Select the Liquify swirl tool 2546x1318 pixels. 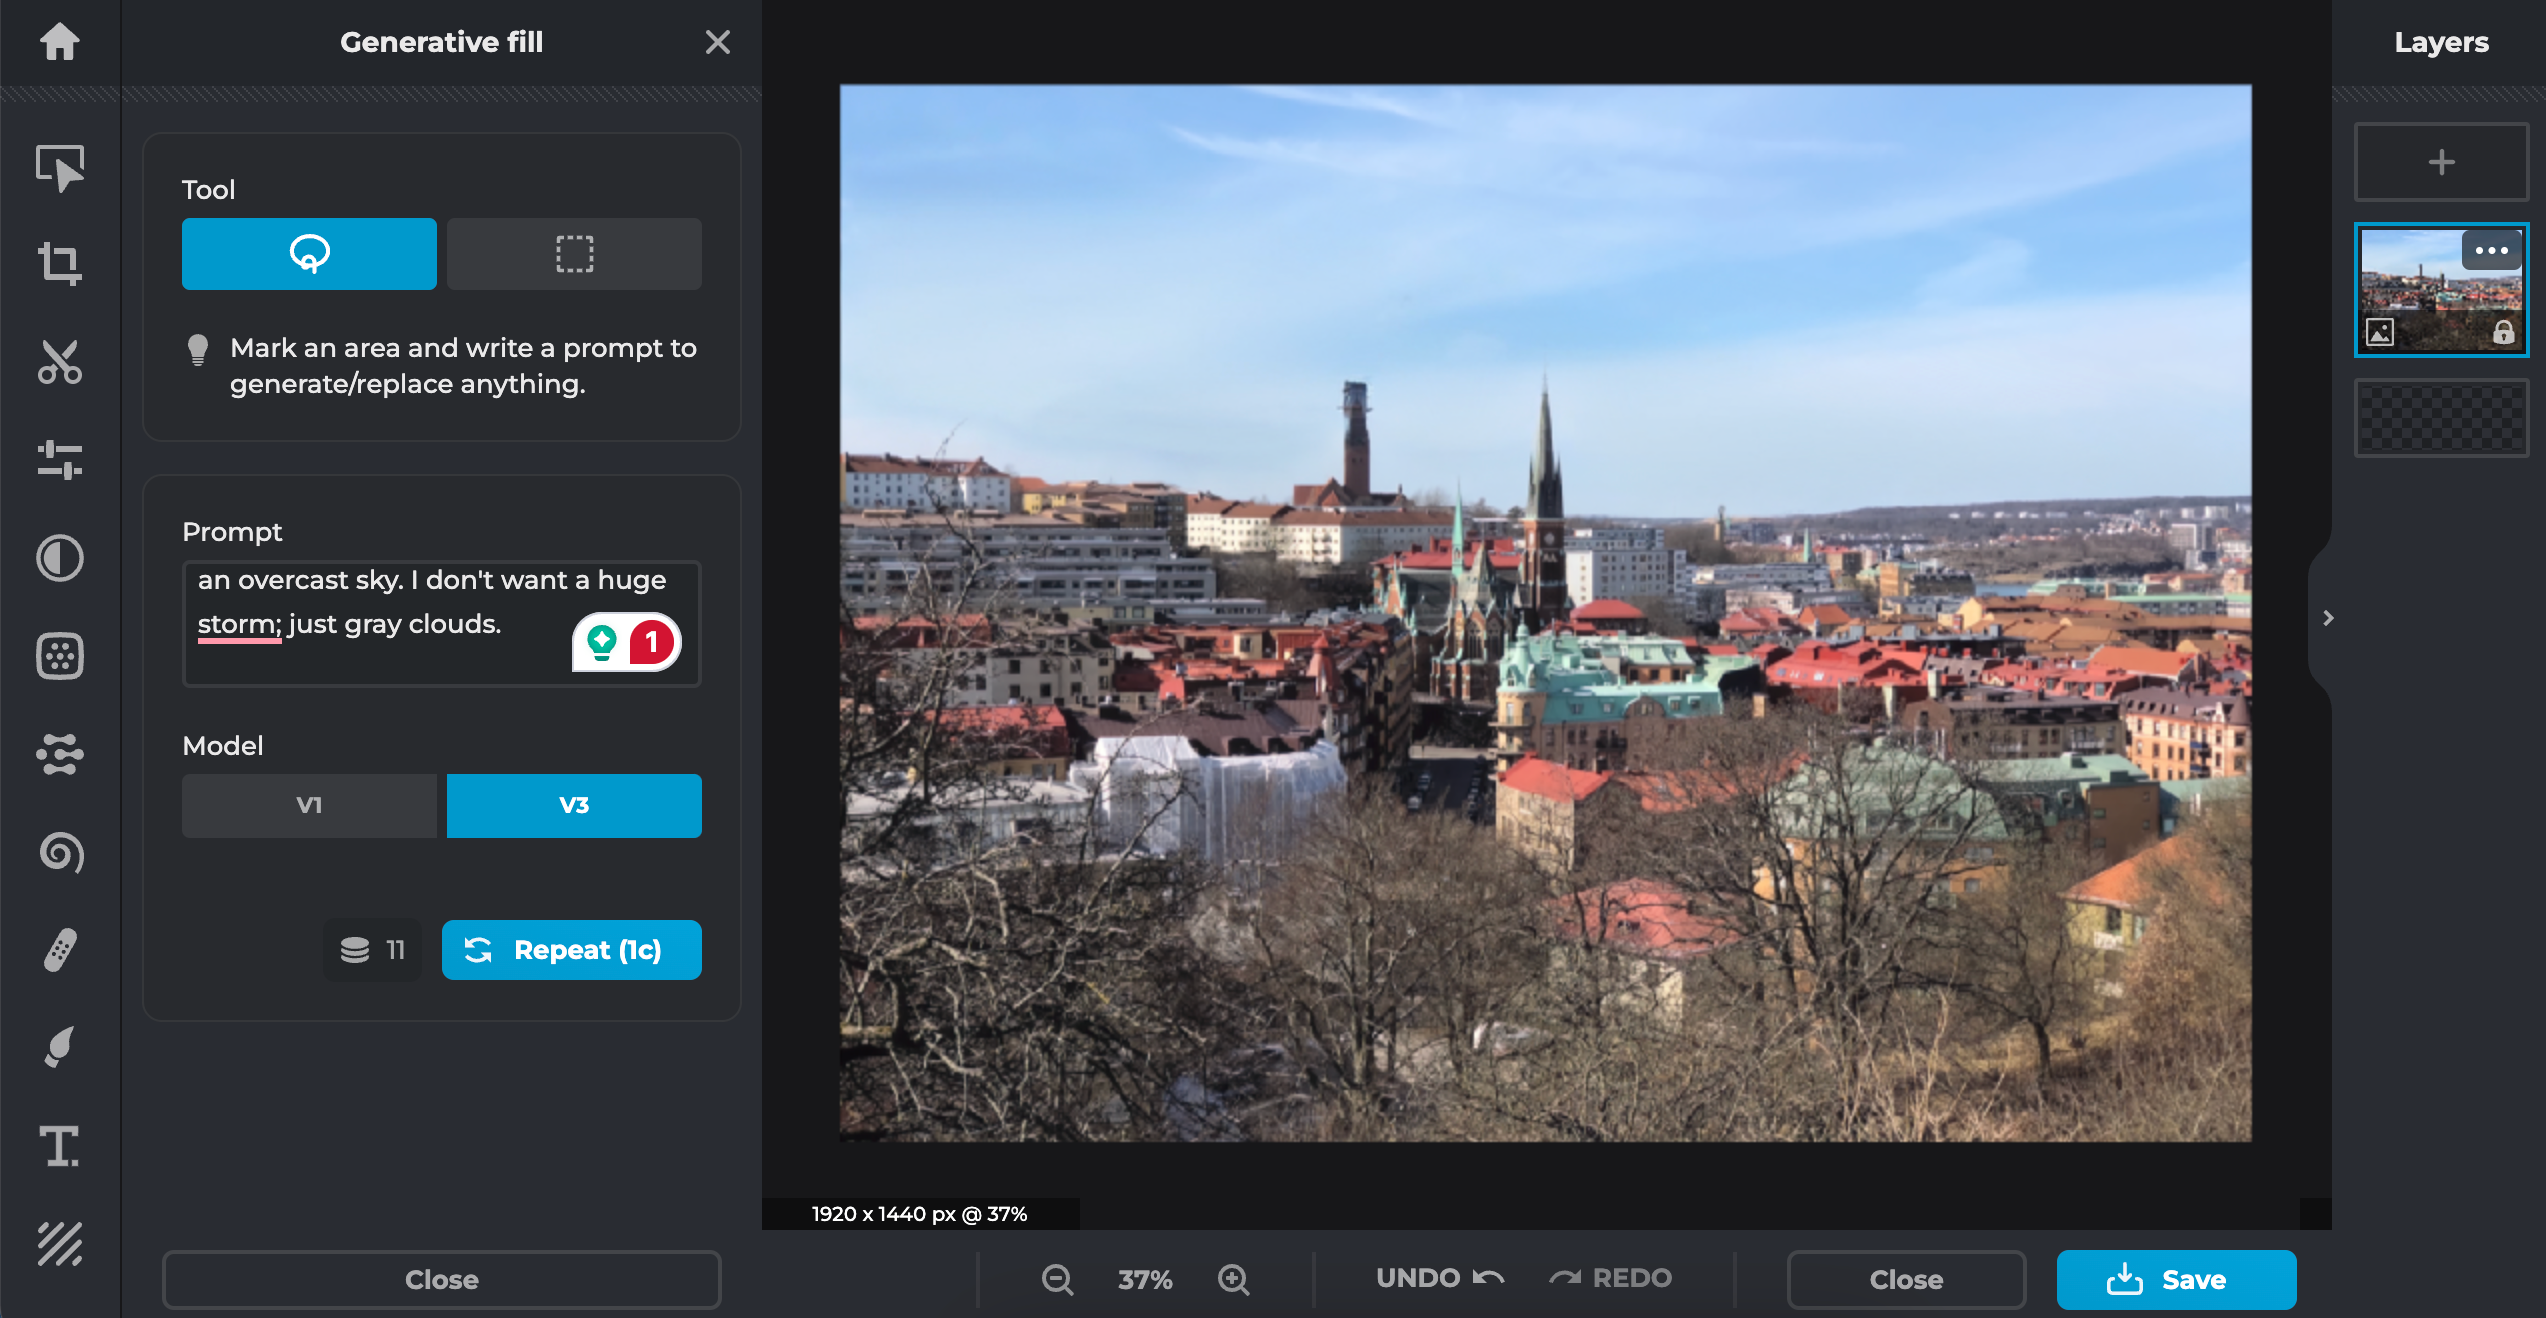pos(59,853)
